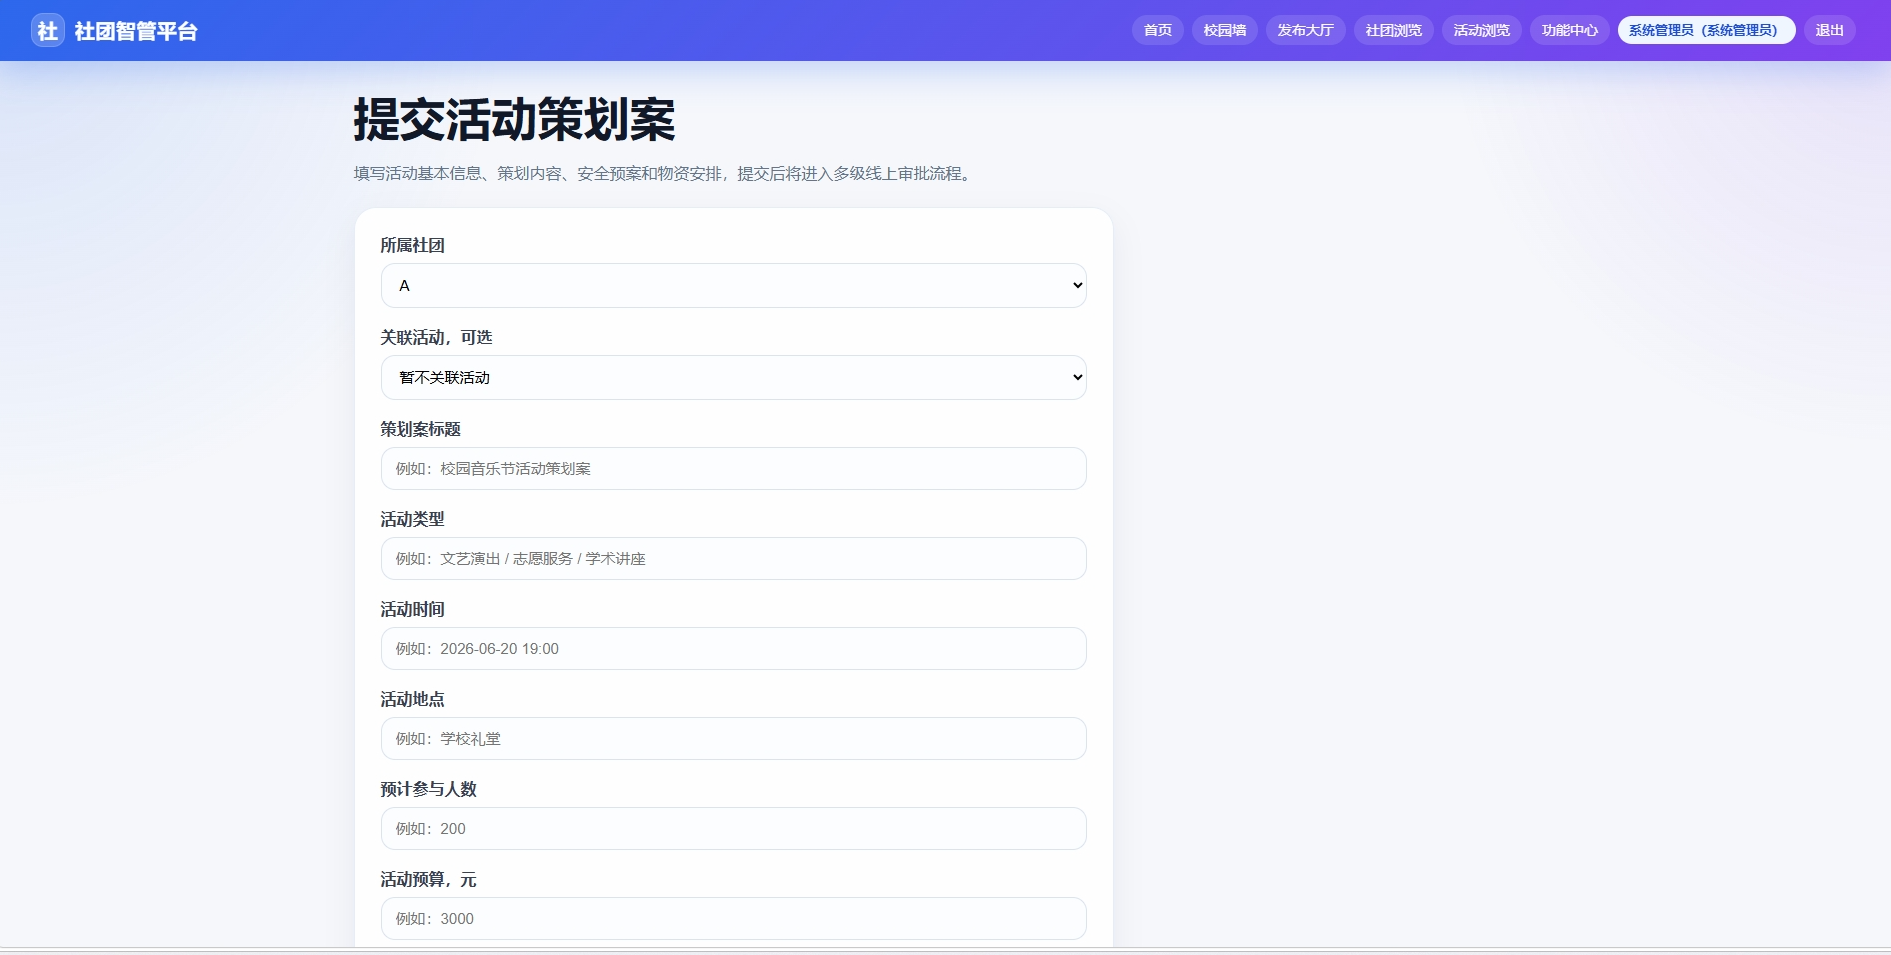Open the 所属社团 dropdown showing A
Viewport: 1891px width, 955px height.
pos(734,286)
